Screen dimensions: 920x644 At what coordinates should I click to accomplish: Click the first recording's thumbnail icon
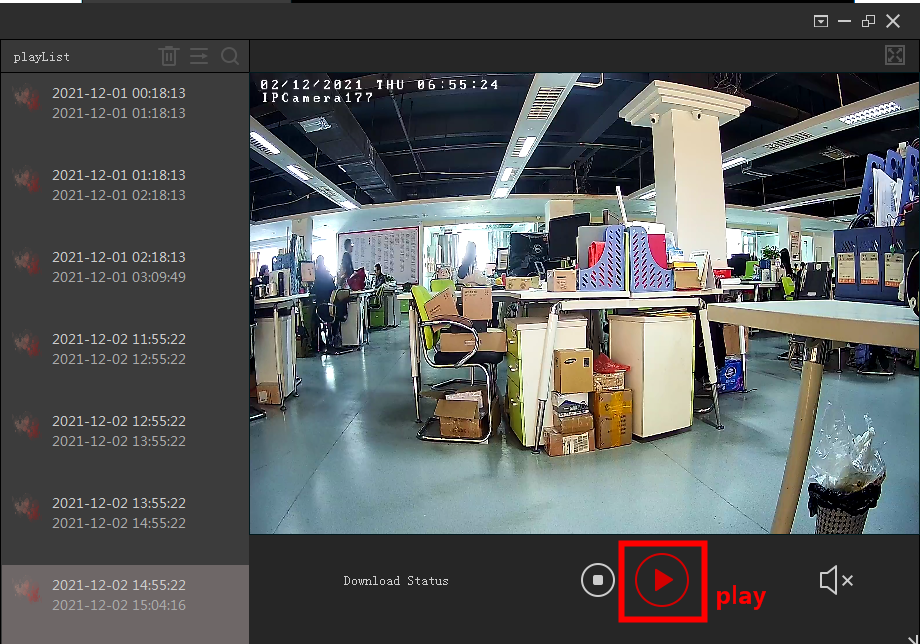point(27,98)
